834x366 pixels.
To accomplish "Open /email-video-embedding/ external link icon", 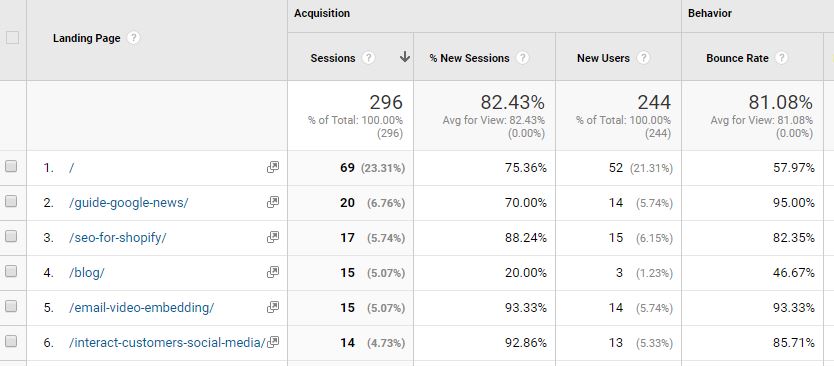I will [273, 307].
